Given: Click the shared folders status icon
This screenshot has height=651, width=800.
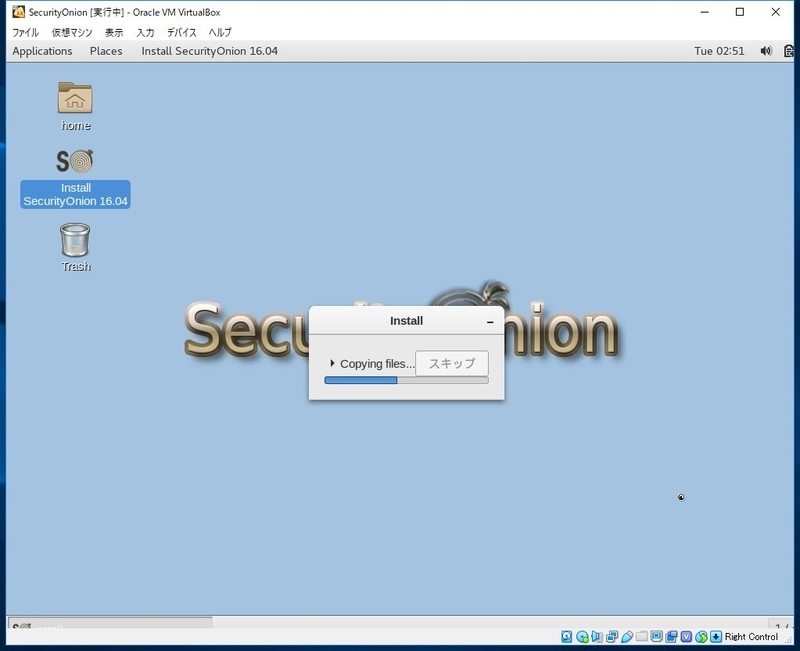Looking at the screenshot, I should [642, 636].
